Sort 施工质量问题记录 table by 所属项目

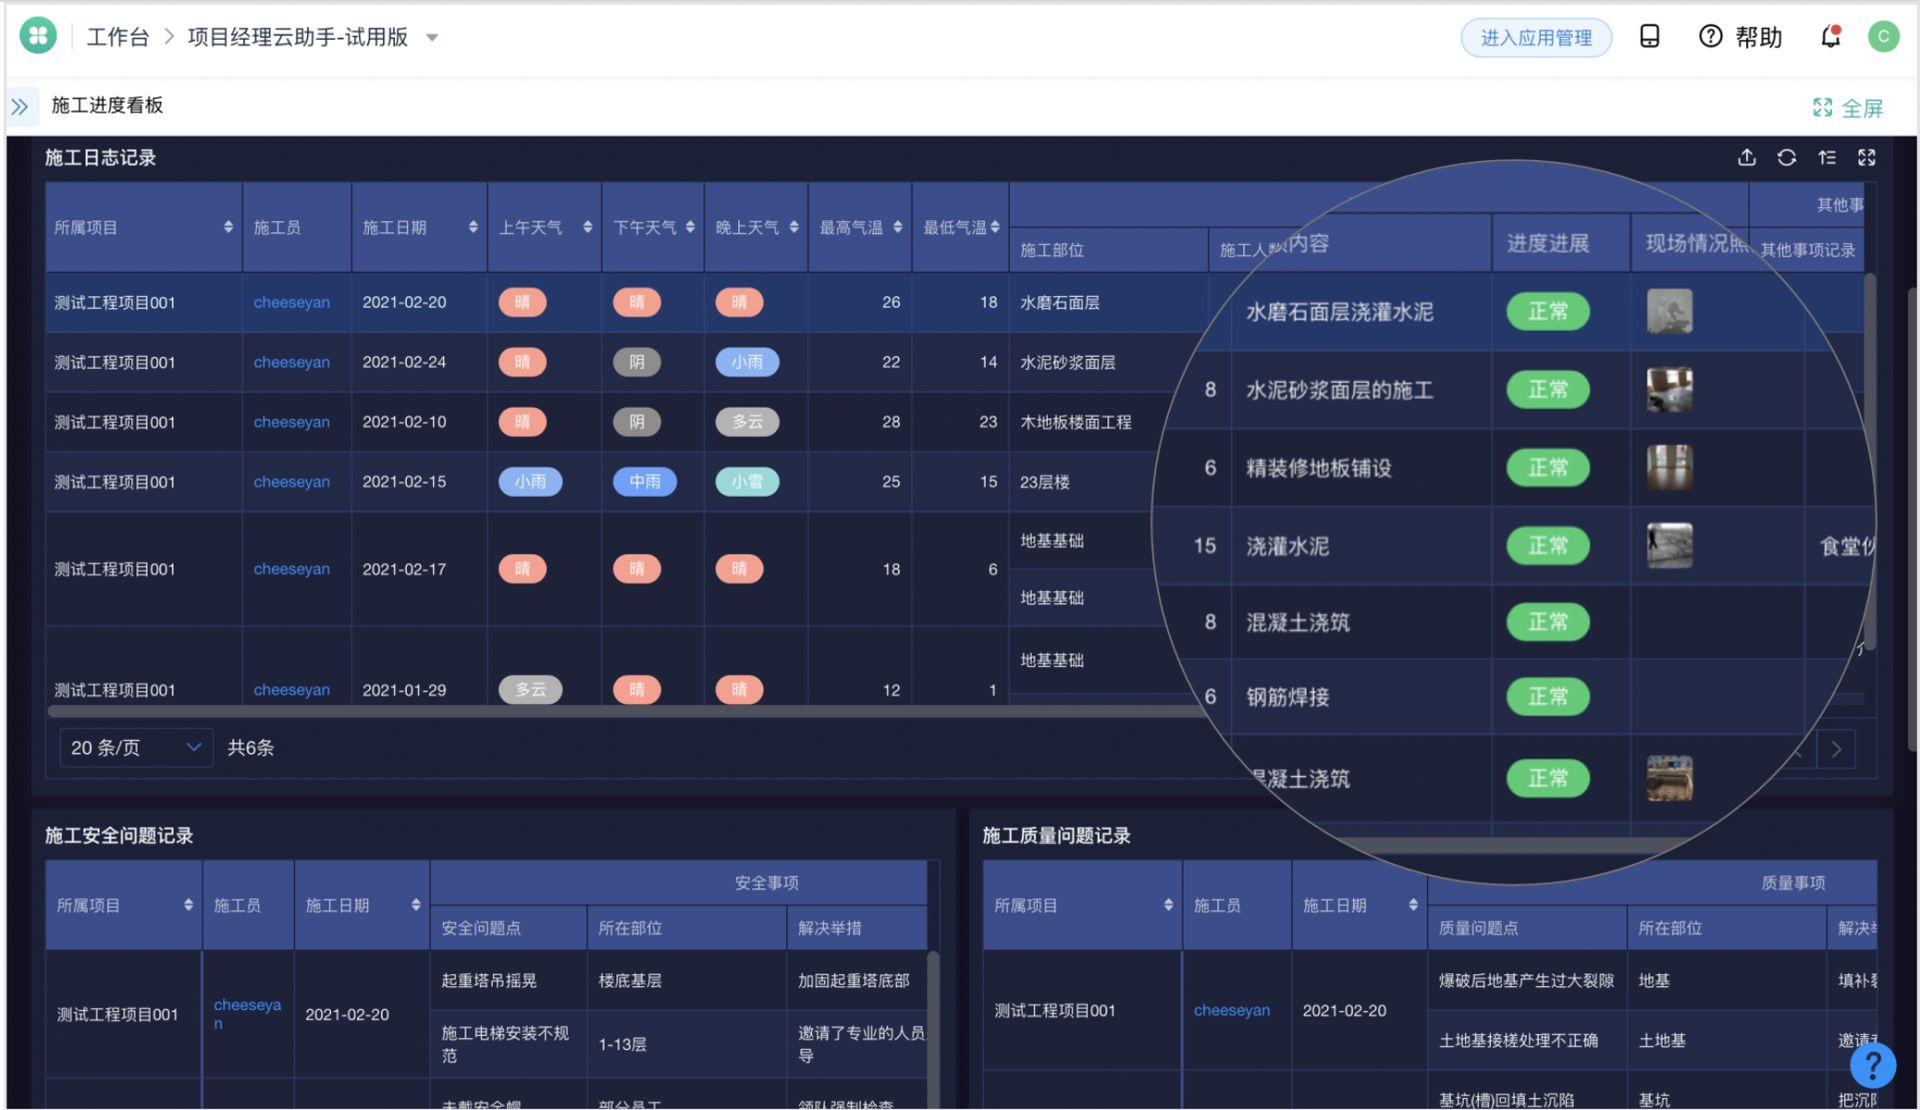coord(1168,905)
